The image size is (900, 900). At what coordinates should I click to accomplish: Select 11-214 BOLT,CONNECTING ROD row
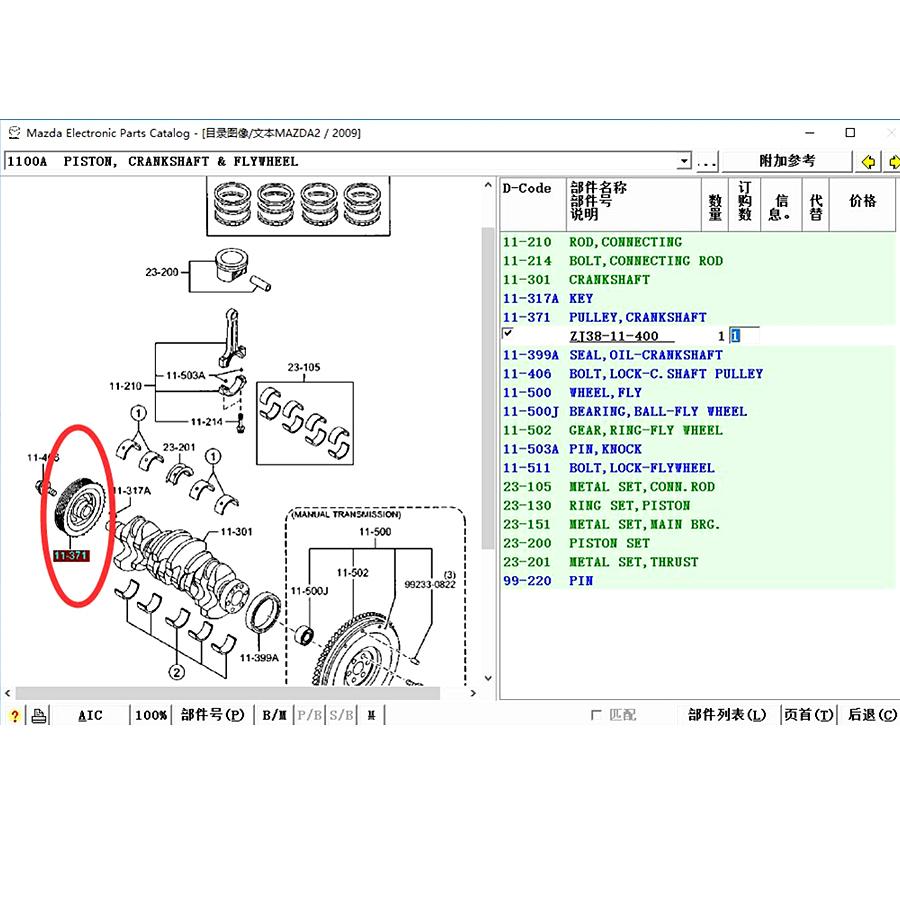pyautogui.click(x=698, y=261)
